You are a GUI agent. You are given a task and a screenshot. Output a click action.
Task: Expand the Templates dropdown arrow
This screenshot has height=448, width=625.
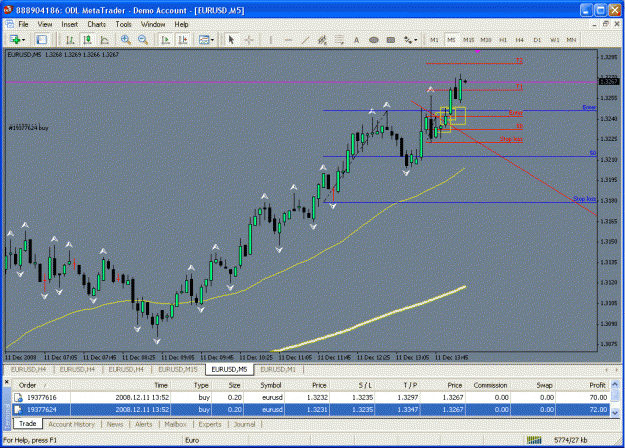pyautogui.click(x=212, y=40)
